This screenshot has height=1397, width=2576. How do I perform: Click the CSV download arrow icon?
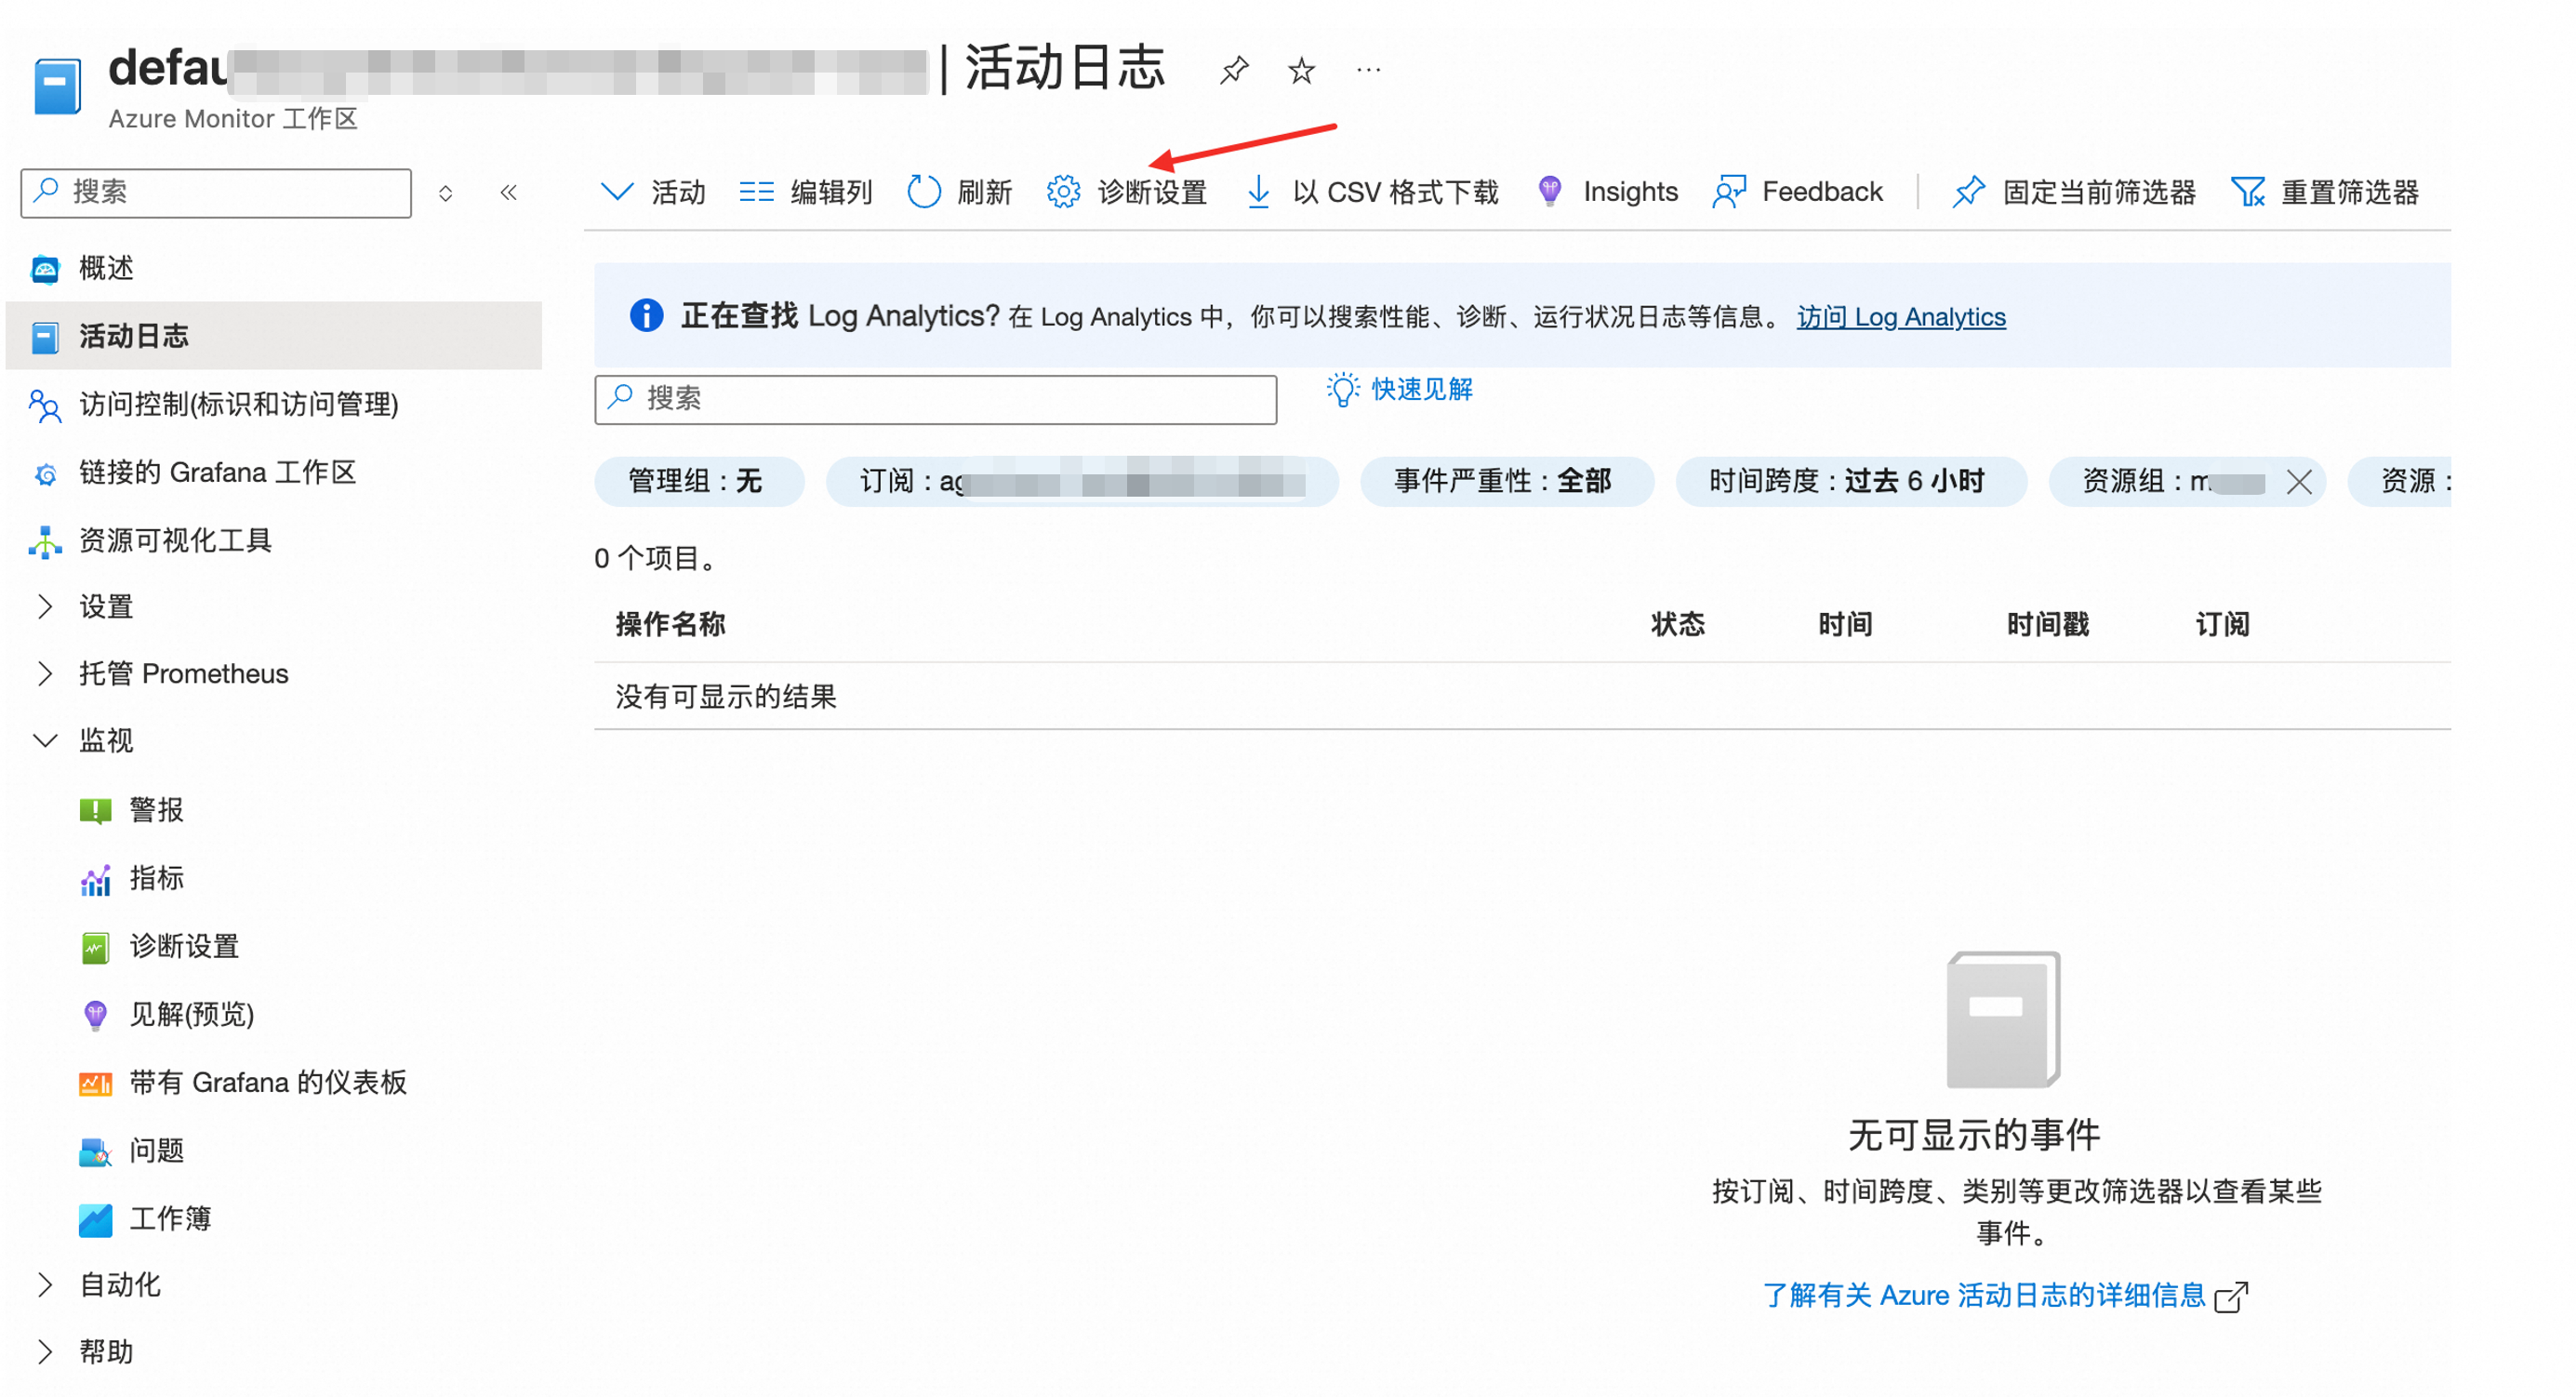tap(1258, 192)
